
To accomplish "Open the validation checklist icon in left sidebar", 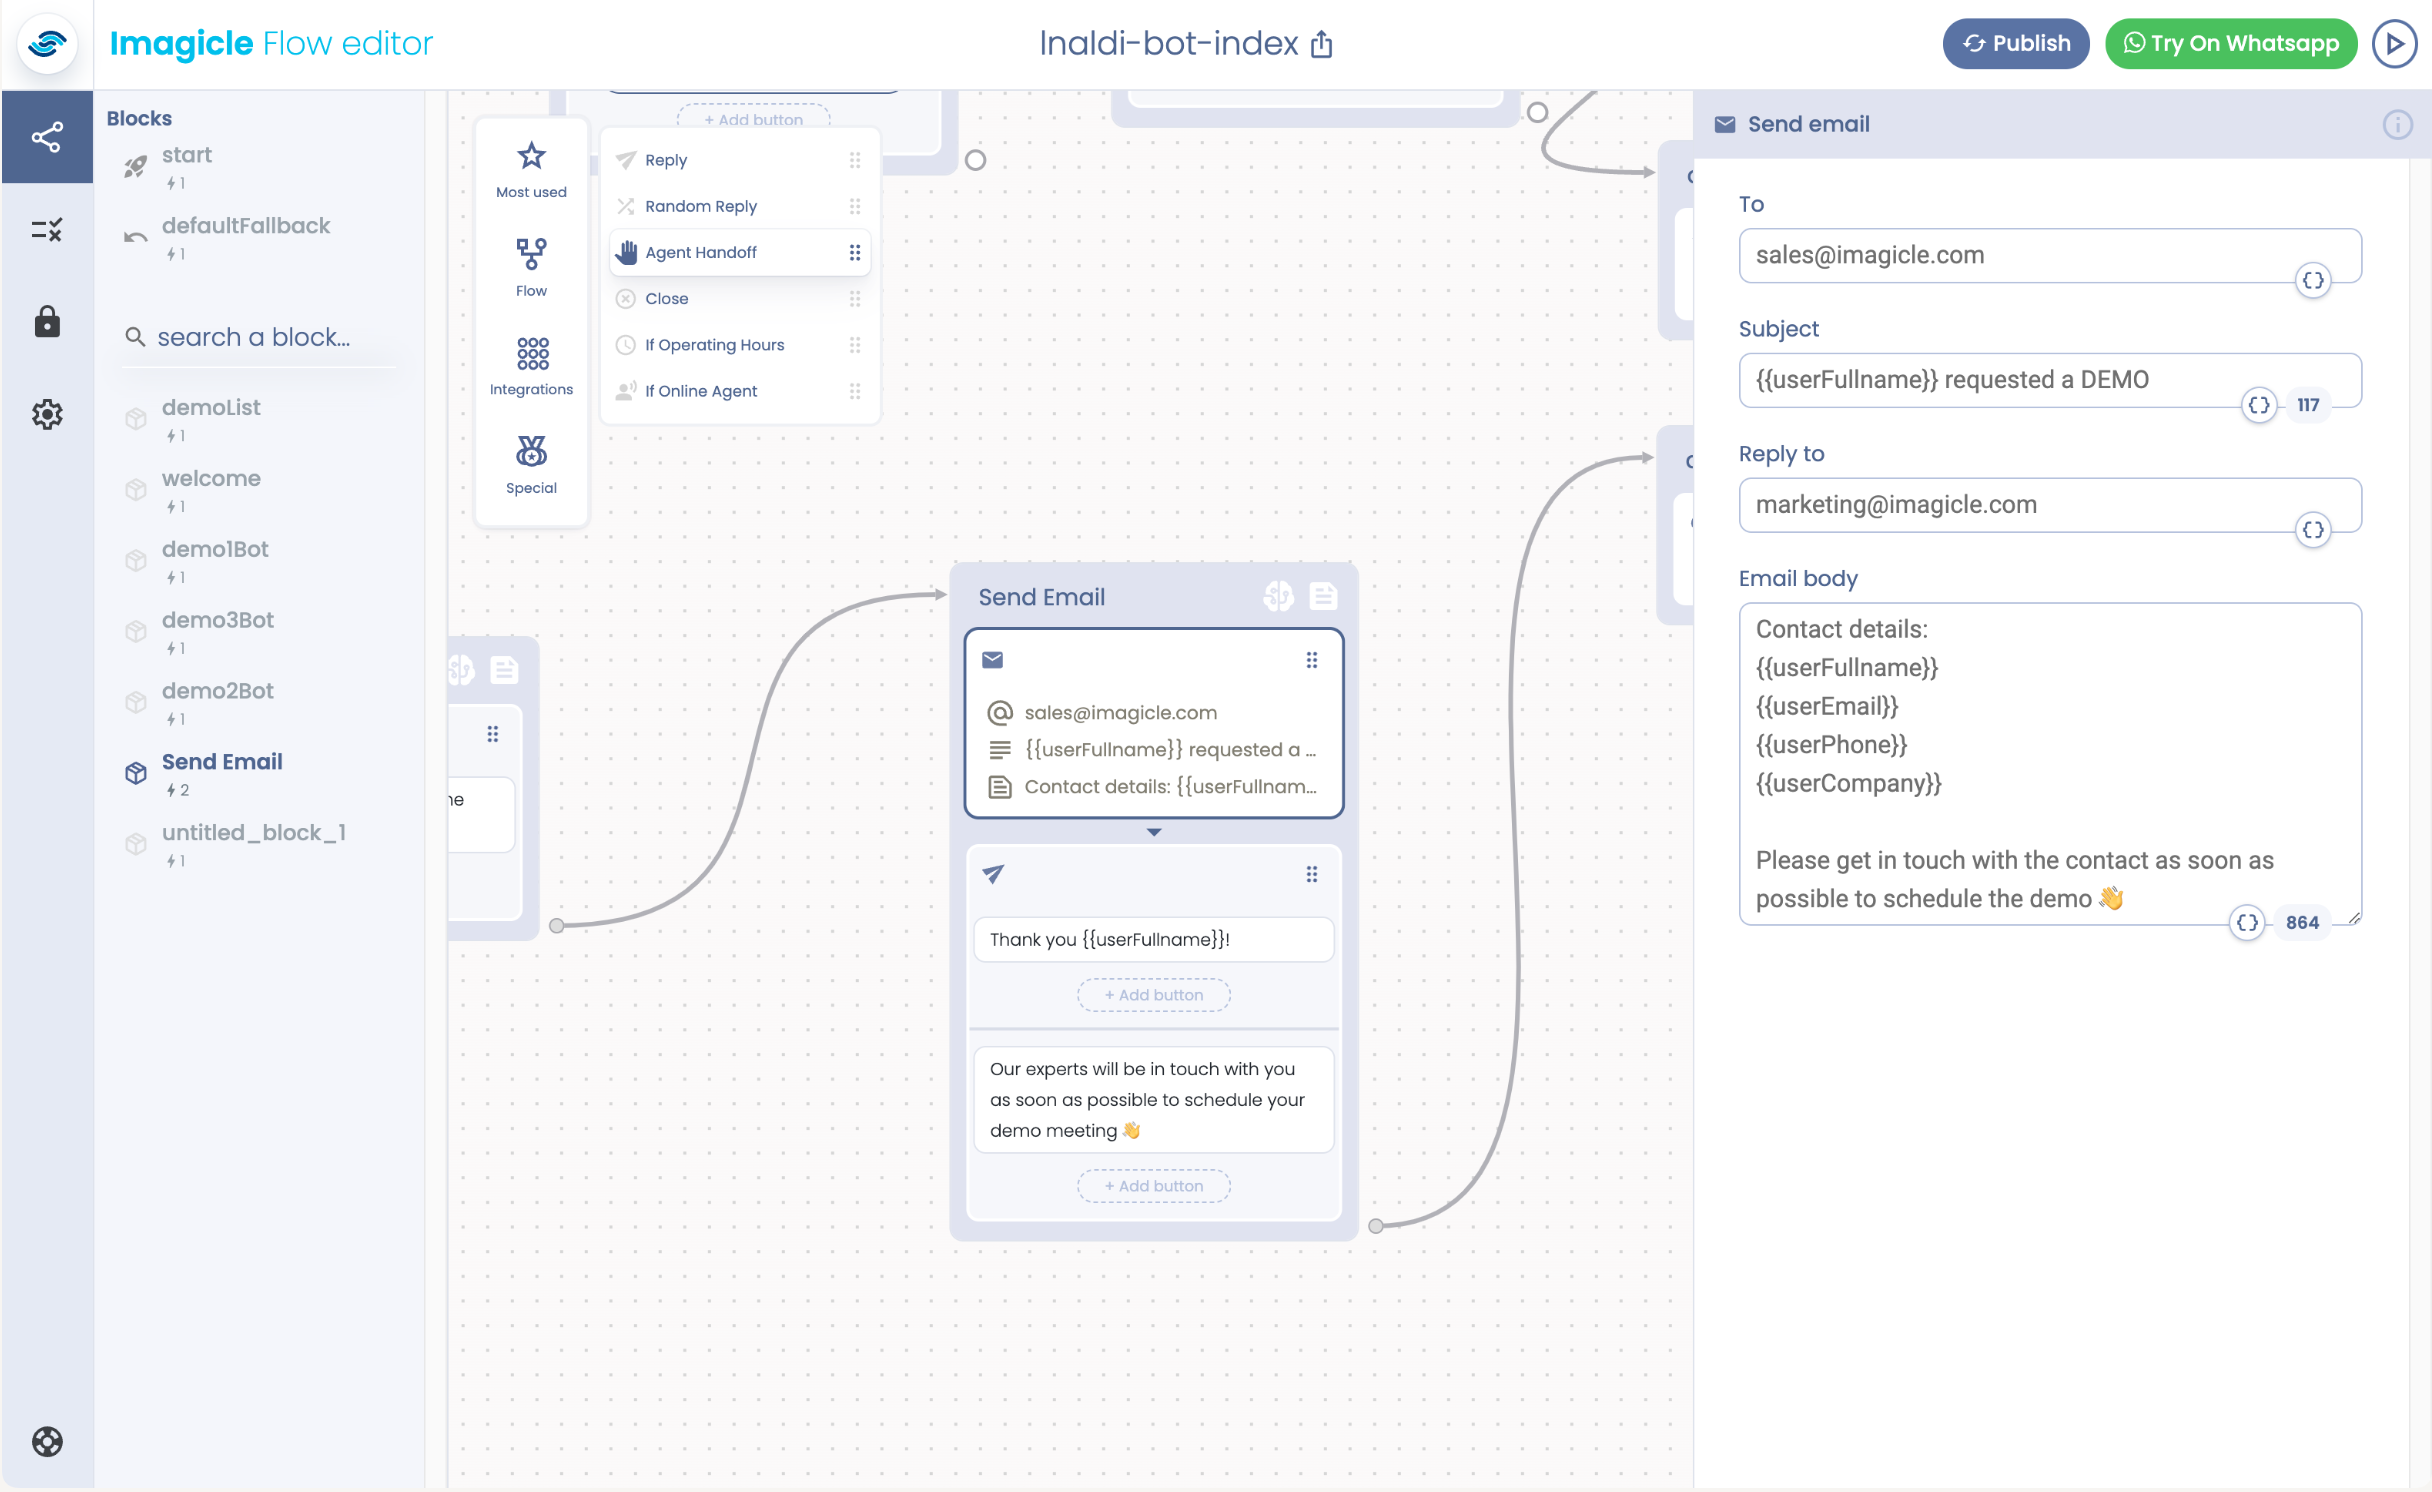I will [x=47, y=231].
